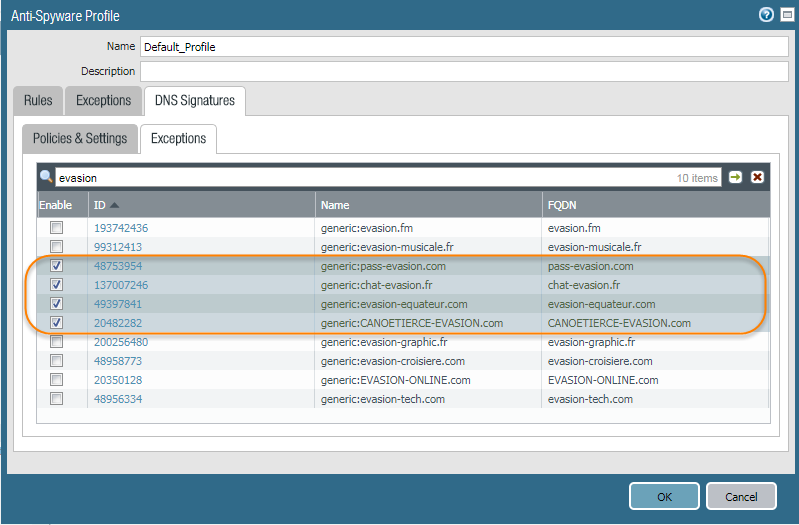
Task: Disable the chat-evasion.fr exception
Action: 57,285
